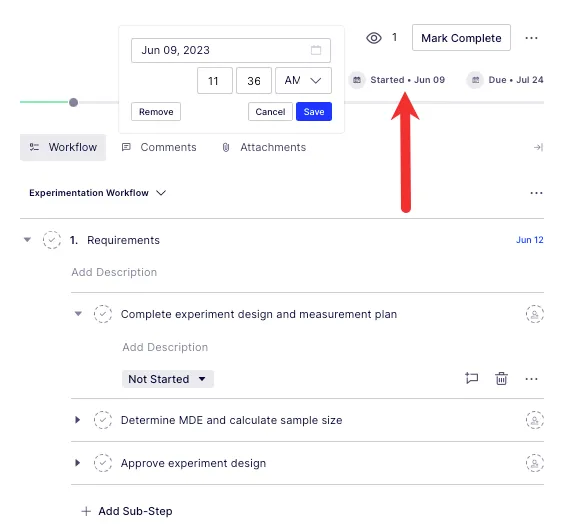Open the three-dot menu beside Mark Complete
The image size is (573, 530).
point(531,38)
